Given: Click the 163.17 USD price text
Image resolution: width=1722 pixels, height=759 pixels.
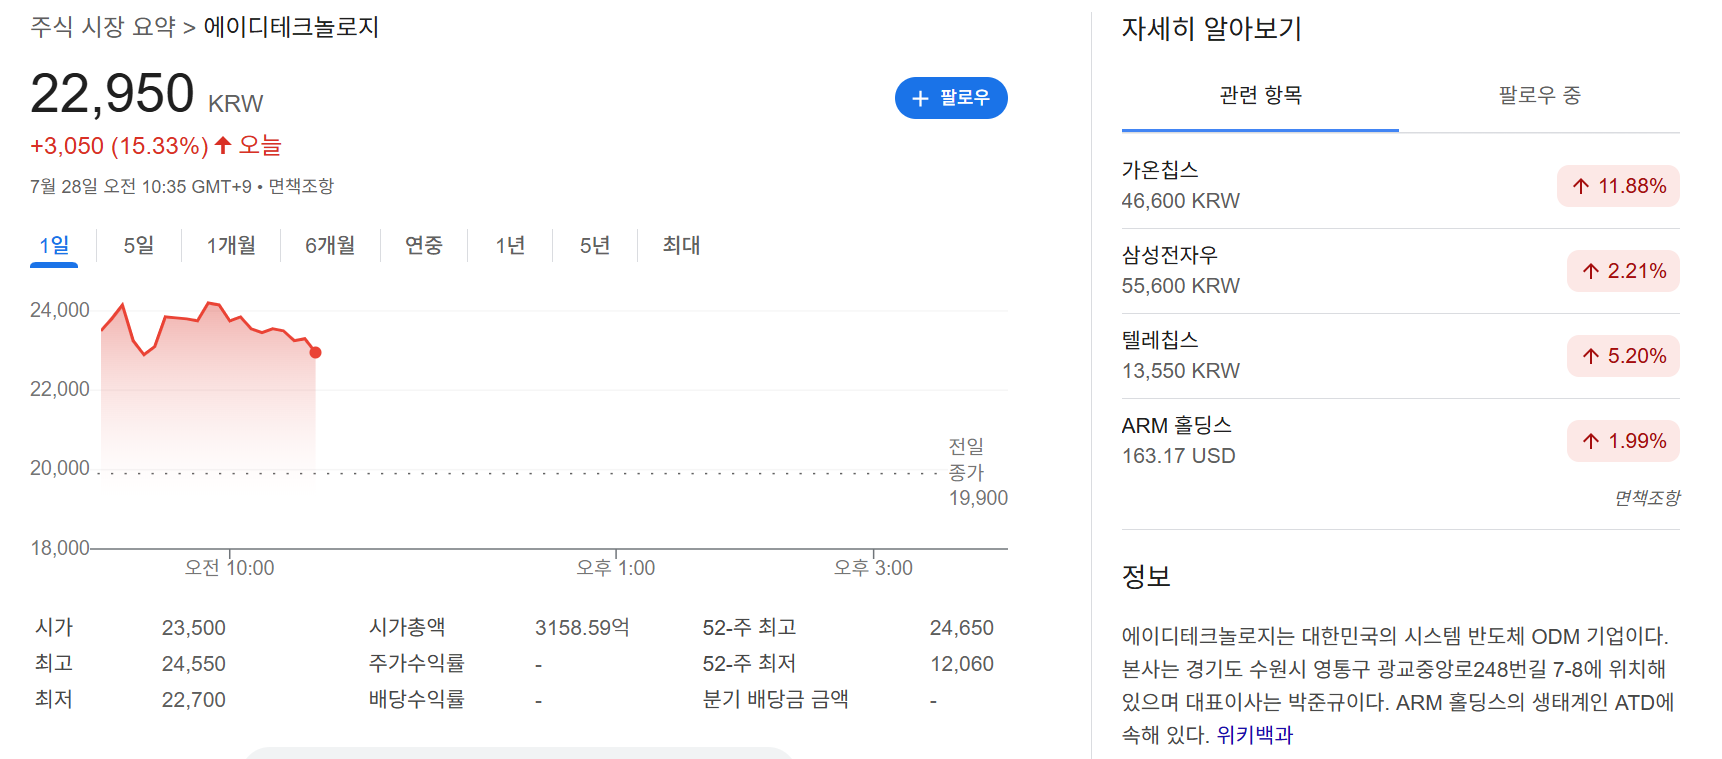Looking at the screenshot, I should pyautogui.click(x=1179, y=456).
